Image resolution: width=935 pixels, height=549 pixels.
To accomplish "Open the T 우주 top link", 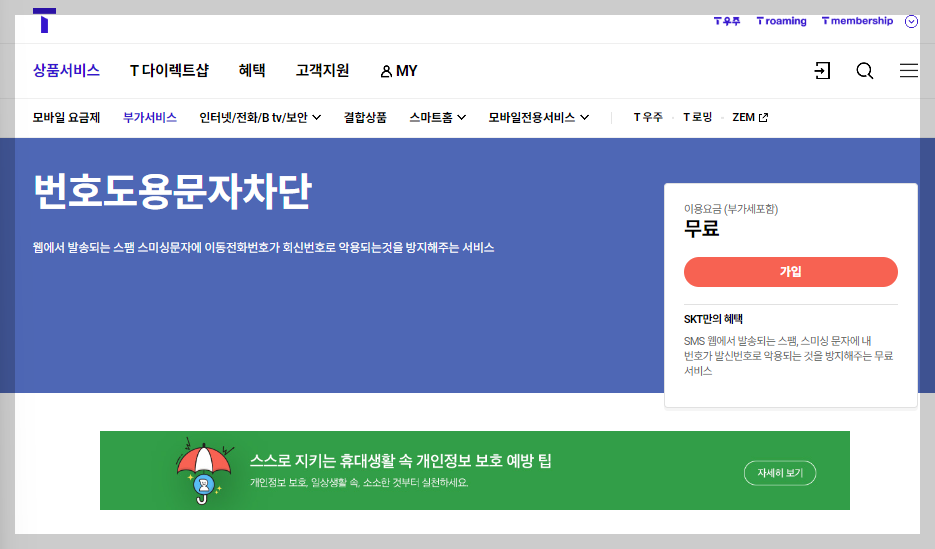I will [x=727, y=21].
